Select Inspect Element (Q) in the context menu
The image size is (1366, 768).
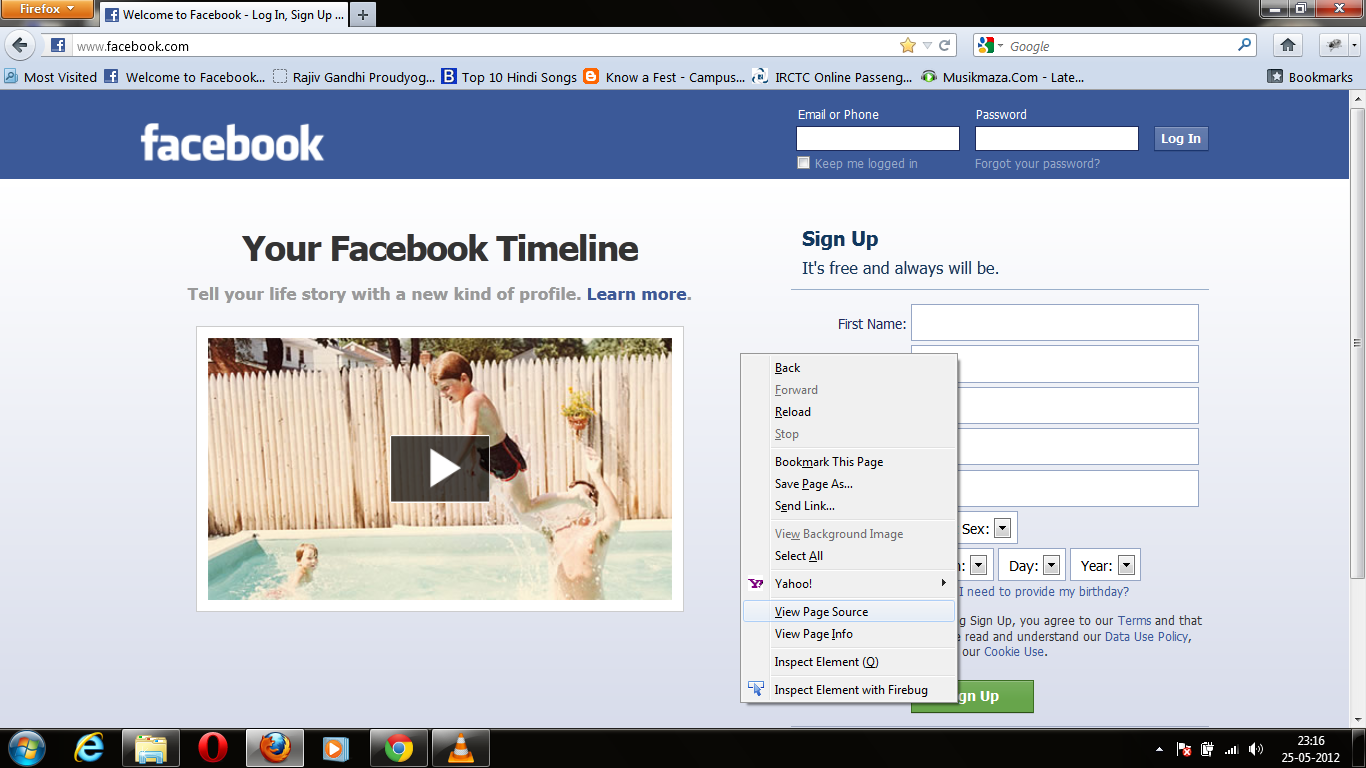(849, 662)
